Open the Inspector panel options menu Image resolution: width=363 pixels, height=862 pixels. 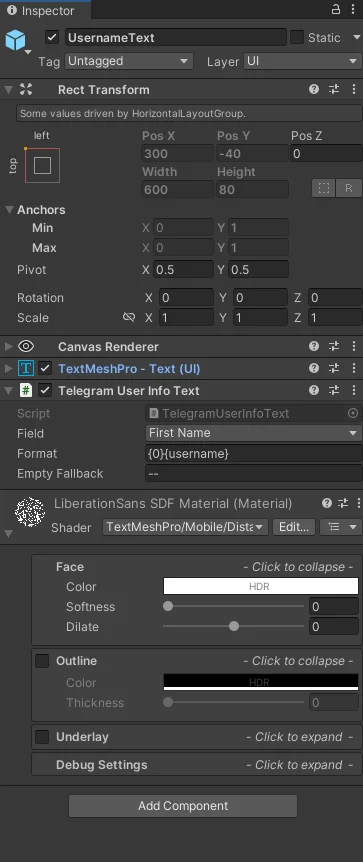pyautogui.click(x=354, y=9)
